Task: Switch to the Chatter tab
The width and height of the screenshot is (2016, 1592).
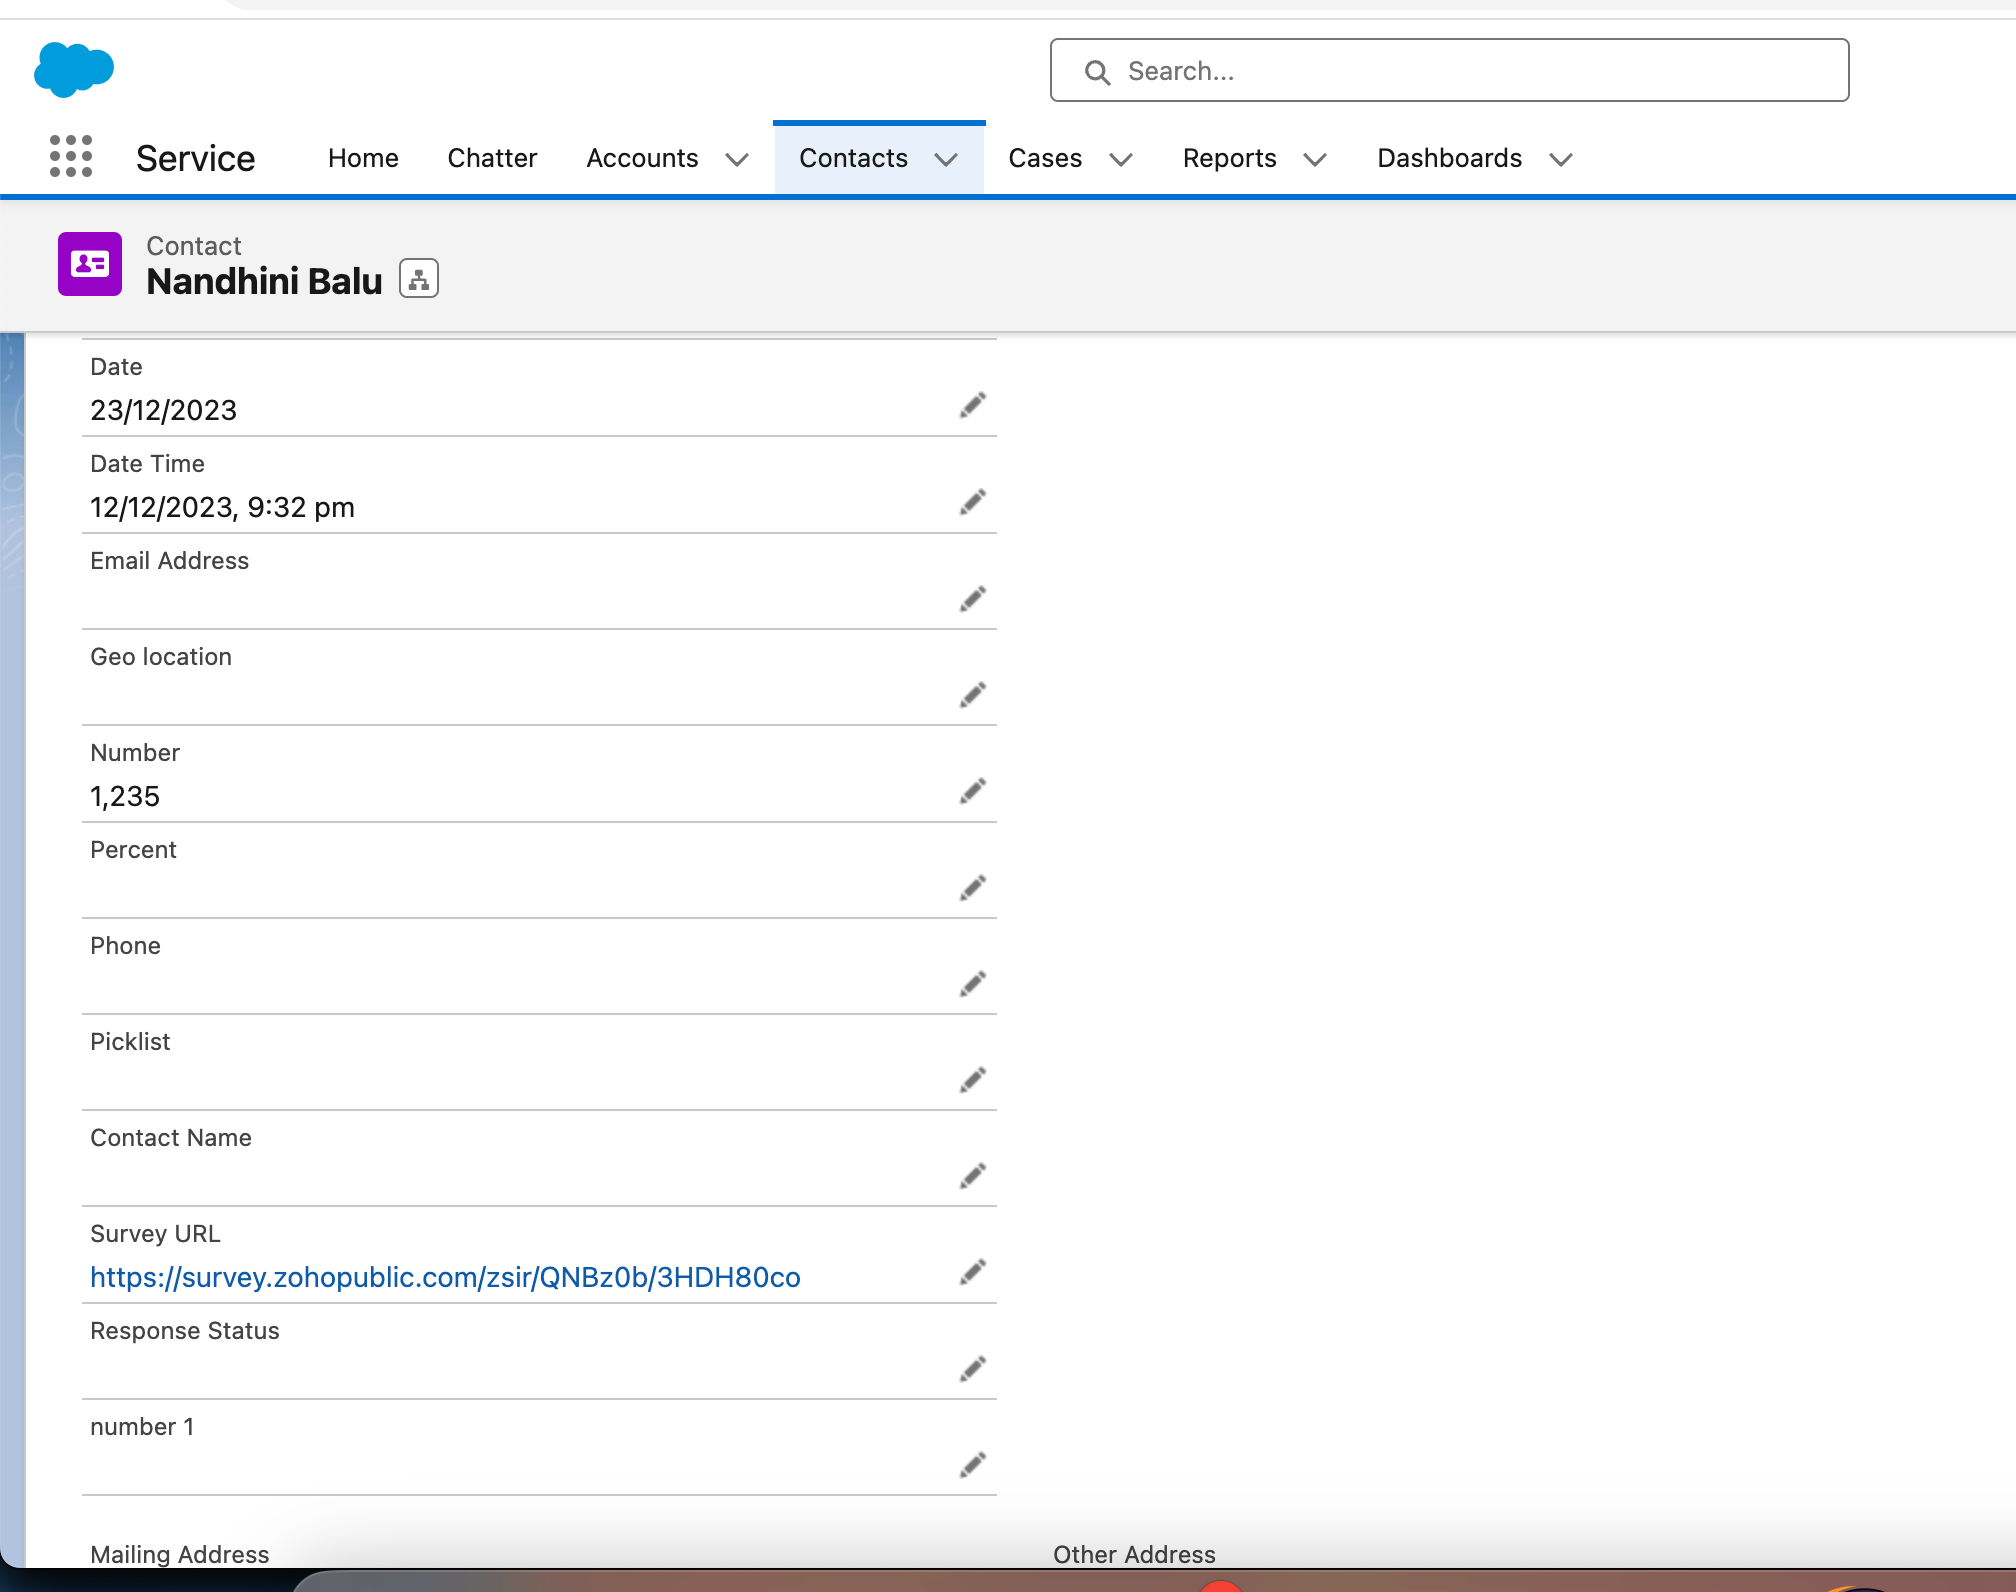Action: tap(492, 158)
